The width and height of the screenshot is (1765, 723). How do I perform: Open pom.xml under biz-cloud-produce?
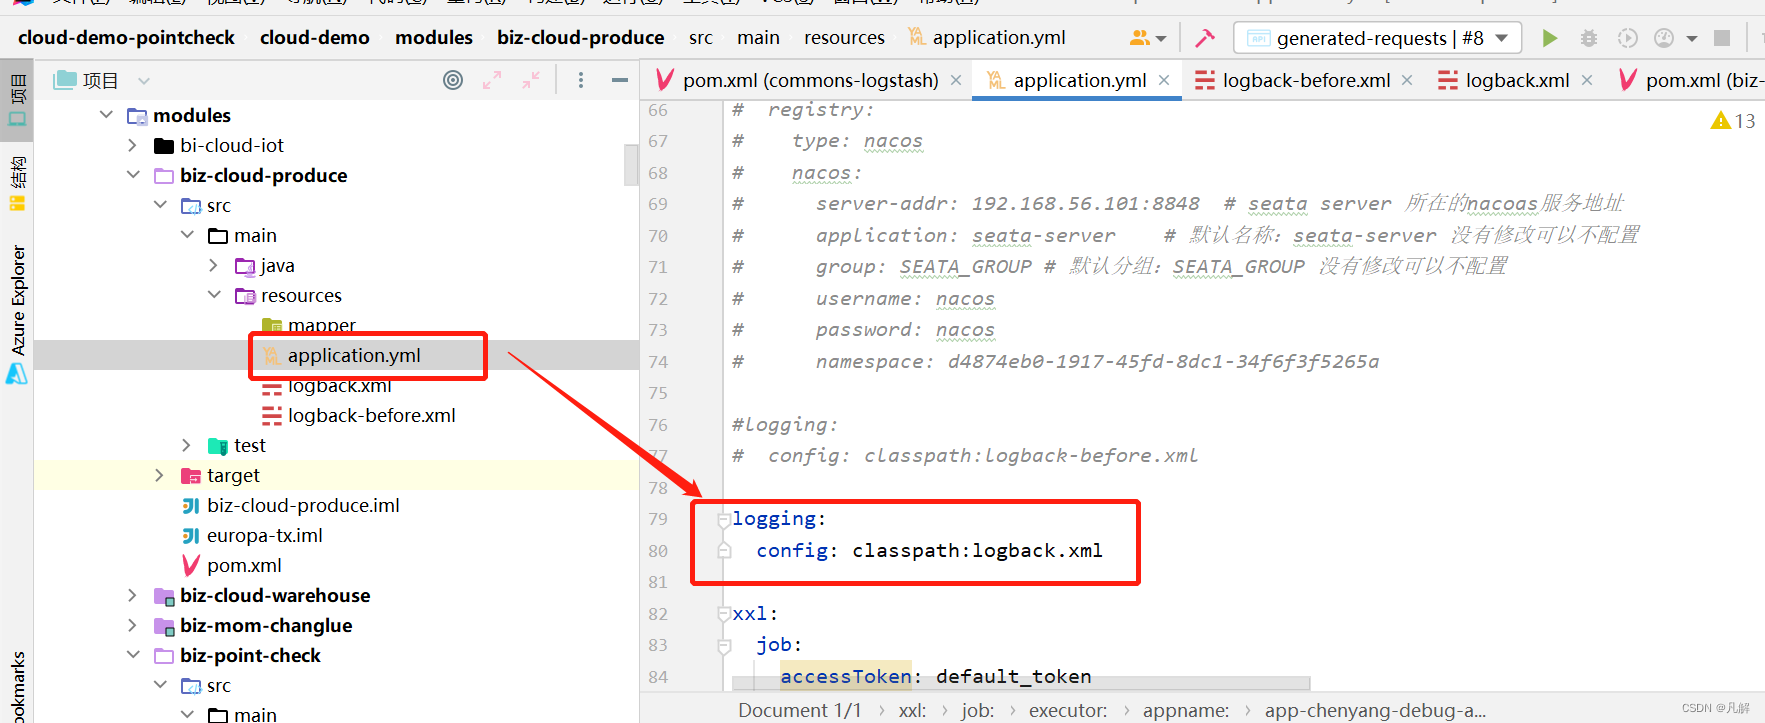pos(244,565)
